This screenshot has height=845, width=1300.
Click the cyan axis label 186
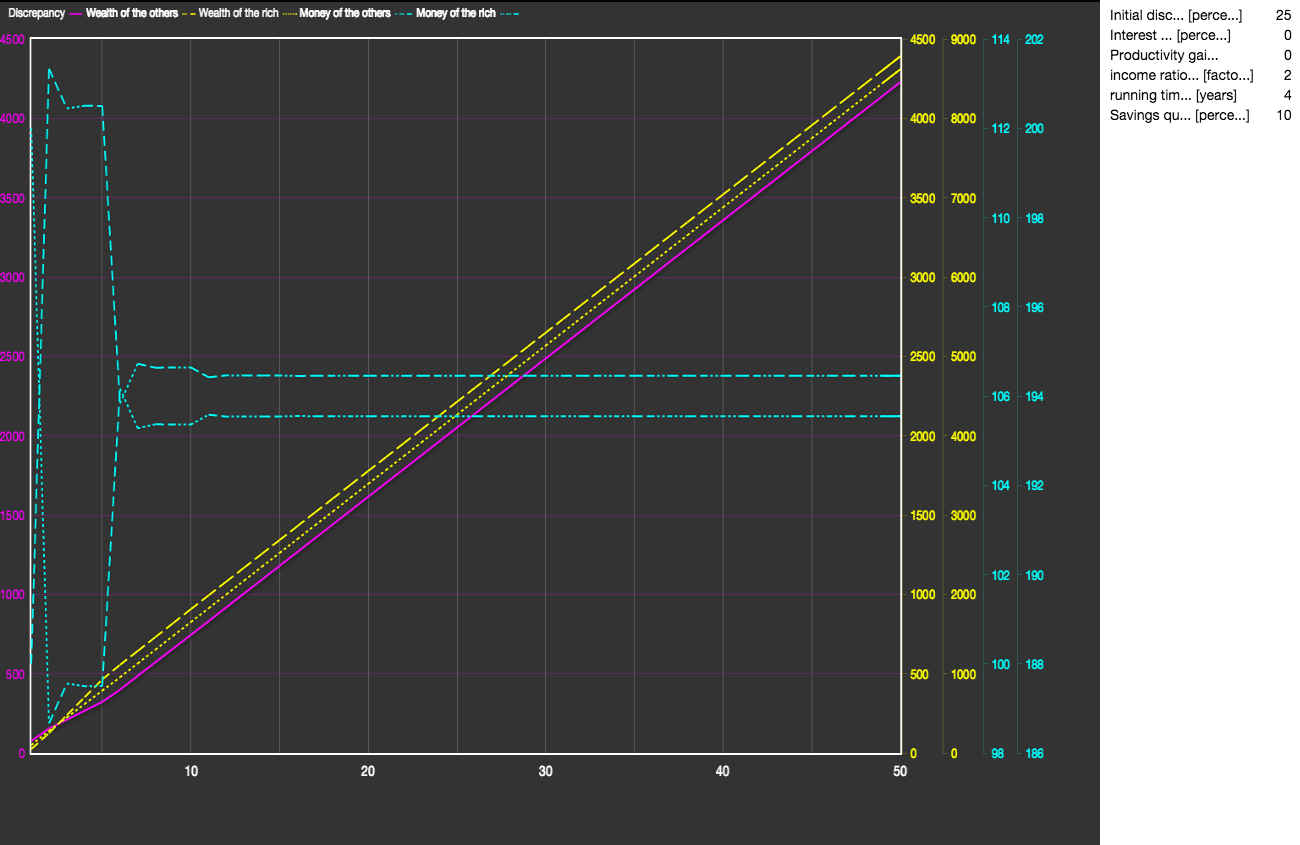[1035, 754]
